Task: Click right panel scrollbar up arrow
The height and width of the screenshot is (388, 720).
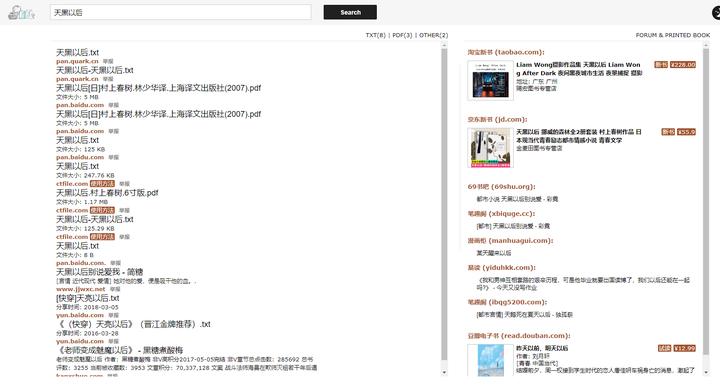Action: point(706,45)
